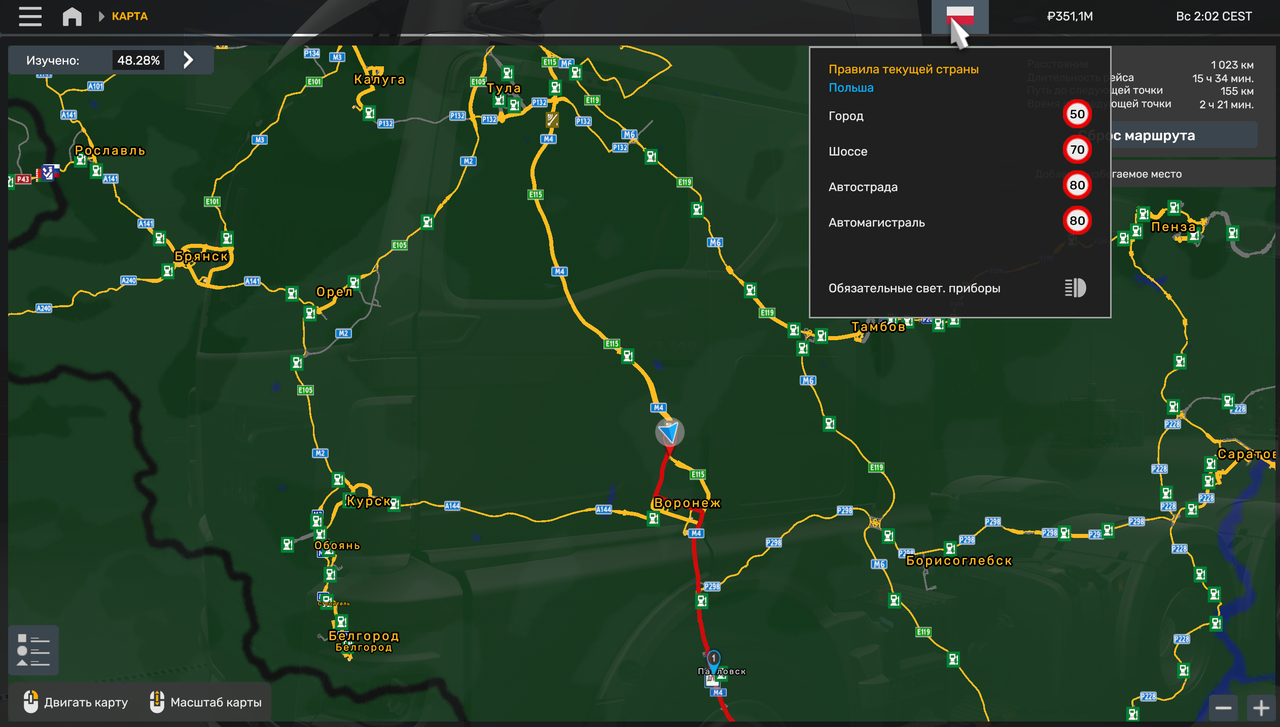
Task: Click the 1 023 км distance value
Action: click(x=1231, y=65)
